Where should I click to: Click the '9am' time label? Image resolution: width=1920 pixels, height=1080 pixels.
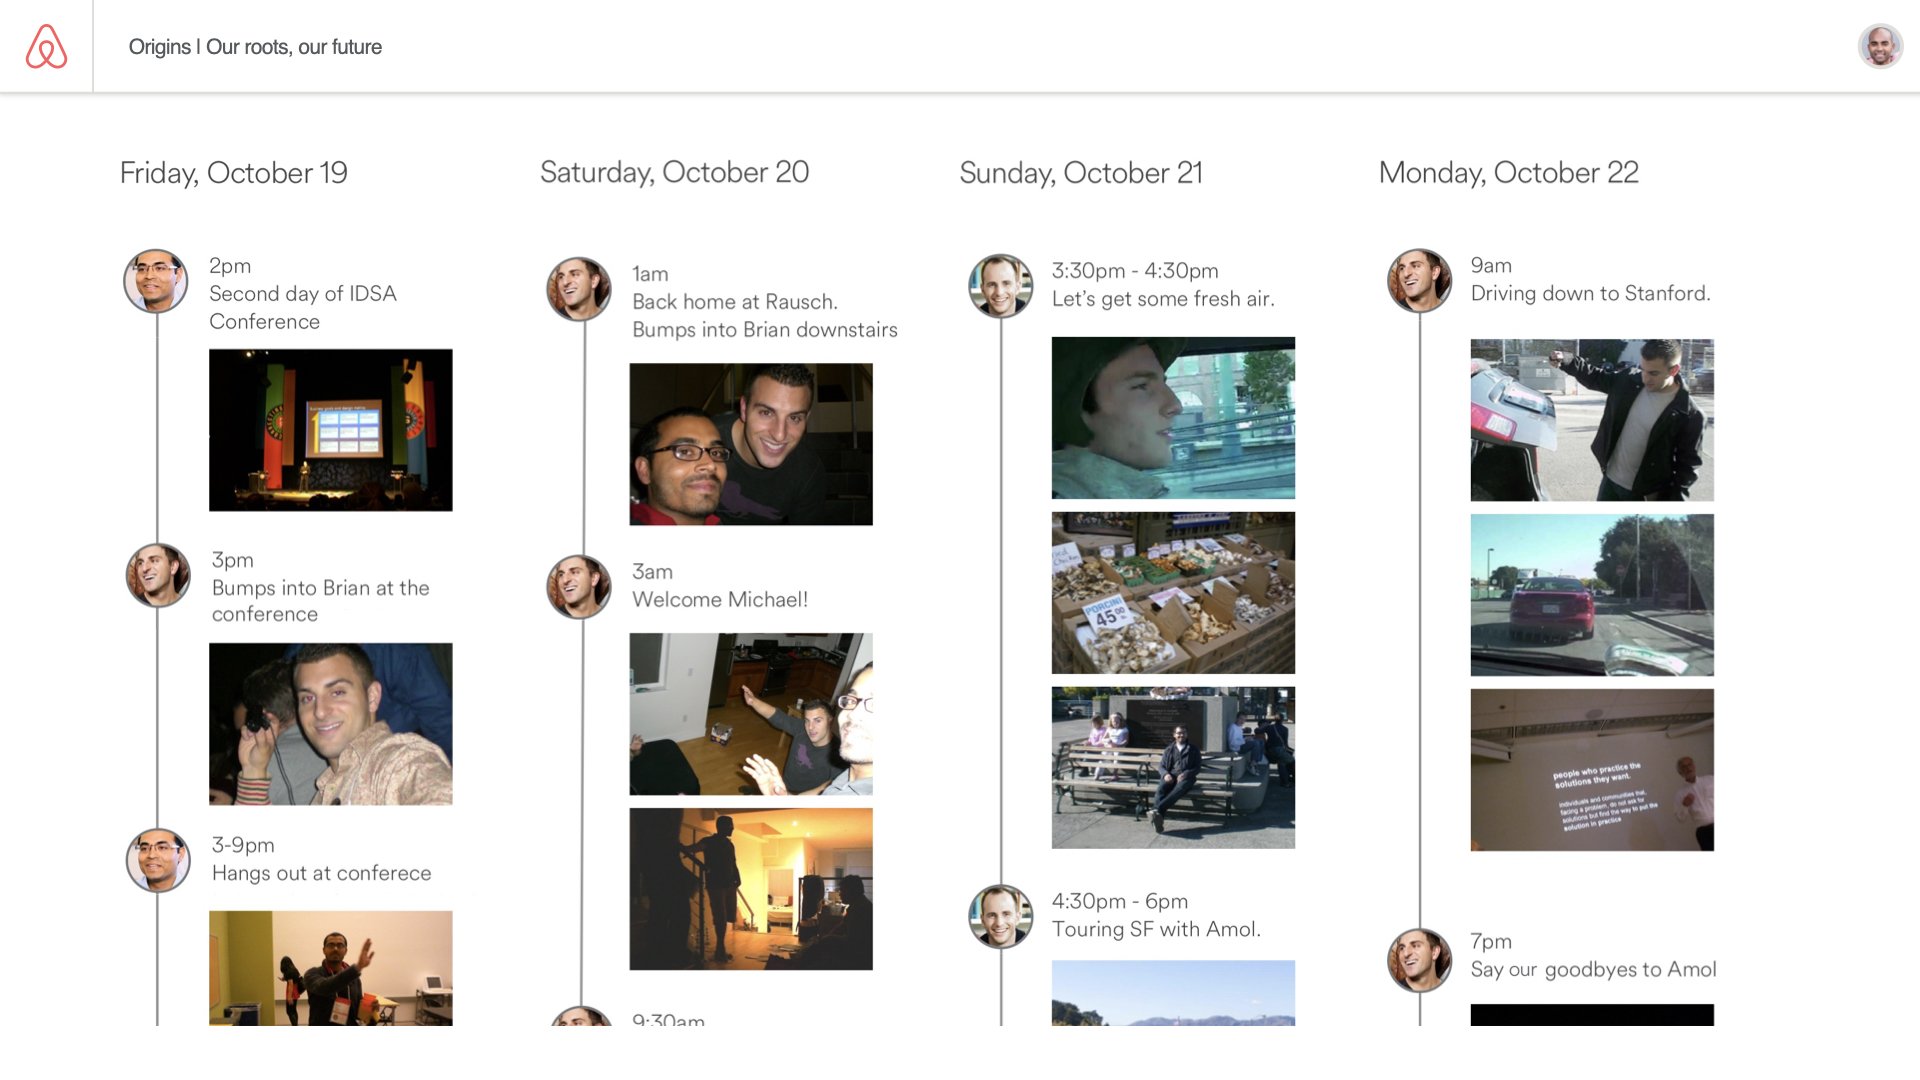coord(1491,266)
